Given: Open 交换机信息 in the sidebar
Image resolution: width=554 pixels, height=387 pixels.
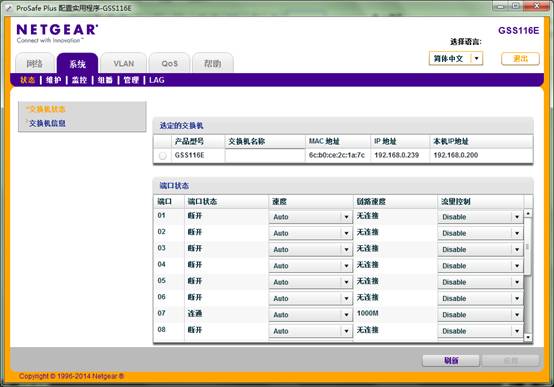Looking at the screenshot, I should click(47, 123).
